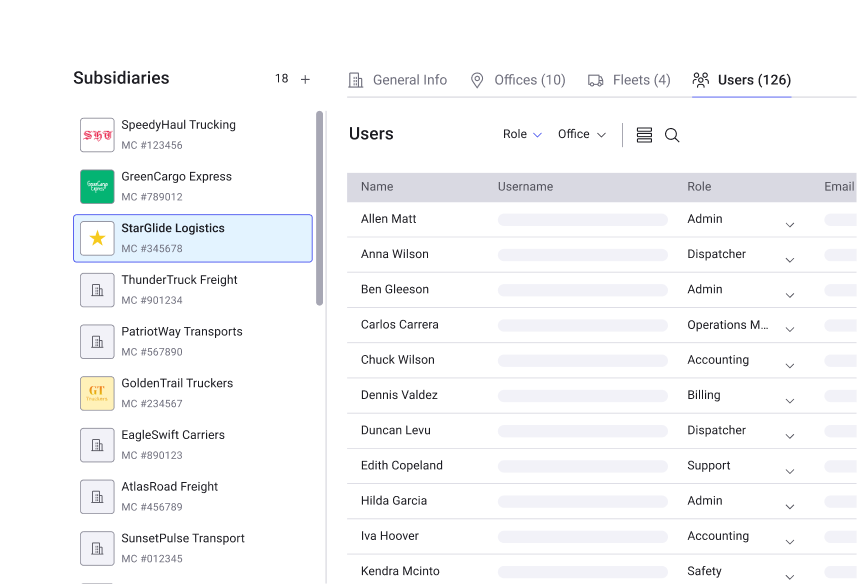Click the name Duncan Levu

pos(396,430)
